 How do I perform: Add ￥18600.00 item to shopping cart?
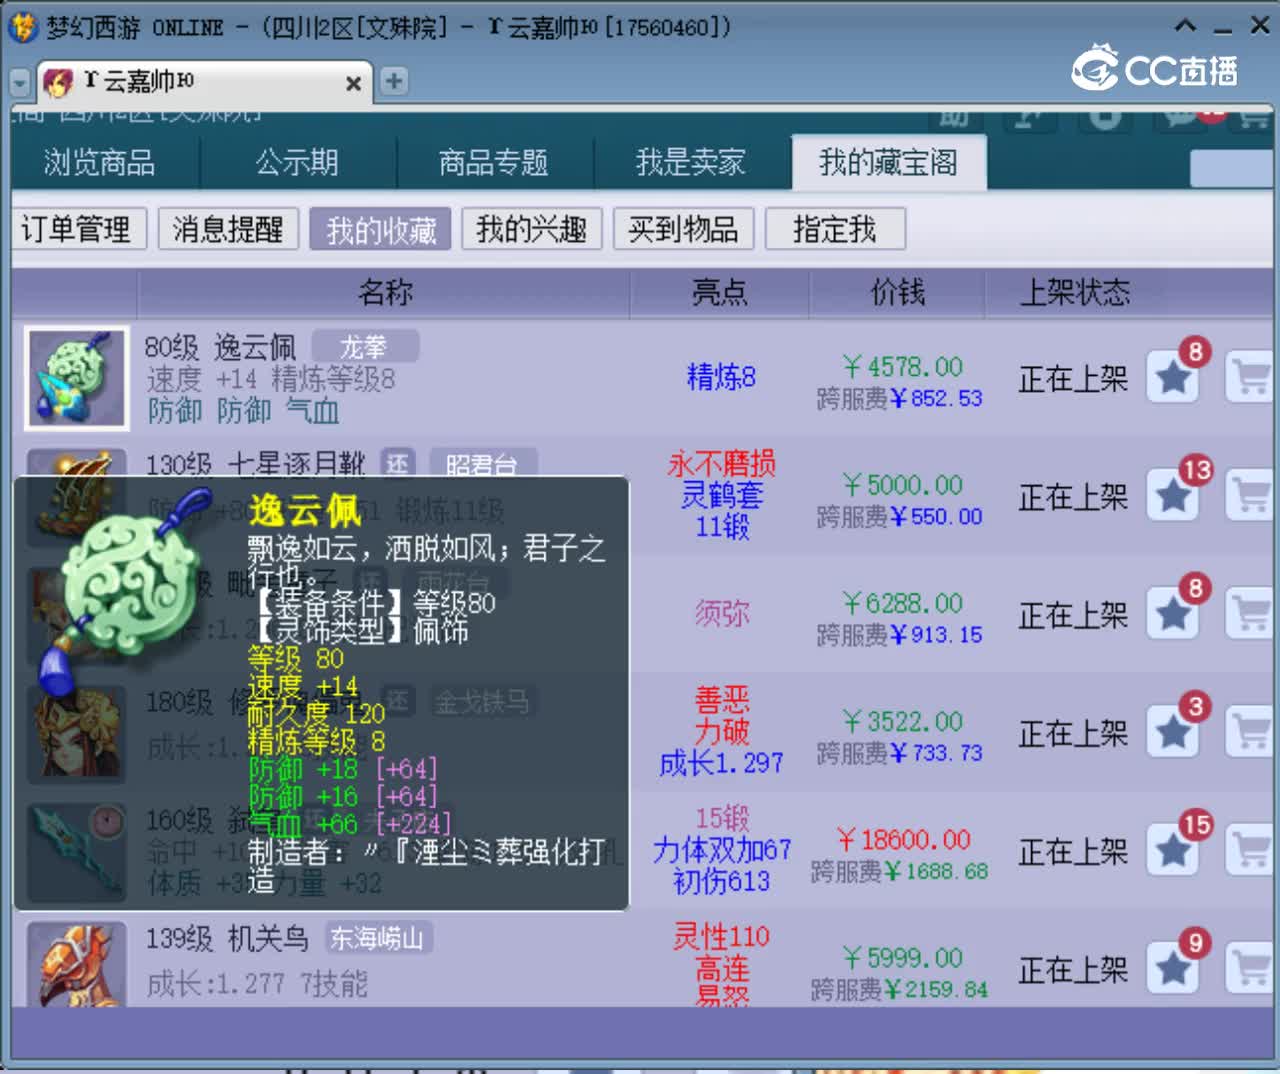coord(1250,851)
